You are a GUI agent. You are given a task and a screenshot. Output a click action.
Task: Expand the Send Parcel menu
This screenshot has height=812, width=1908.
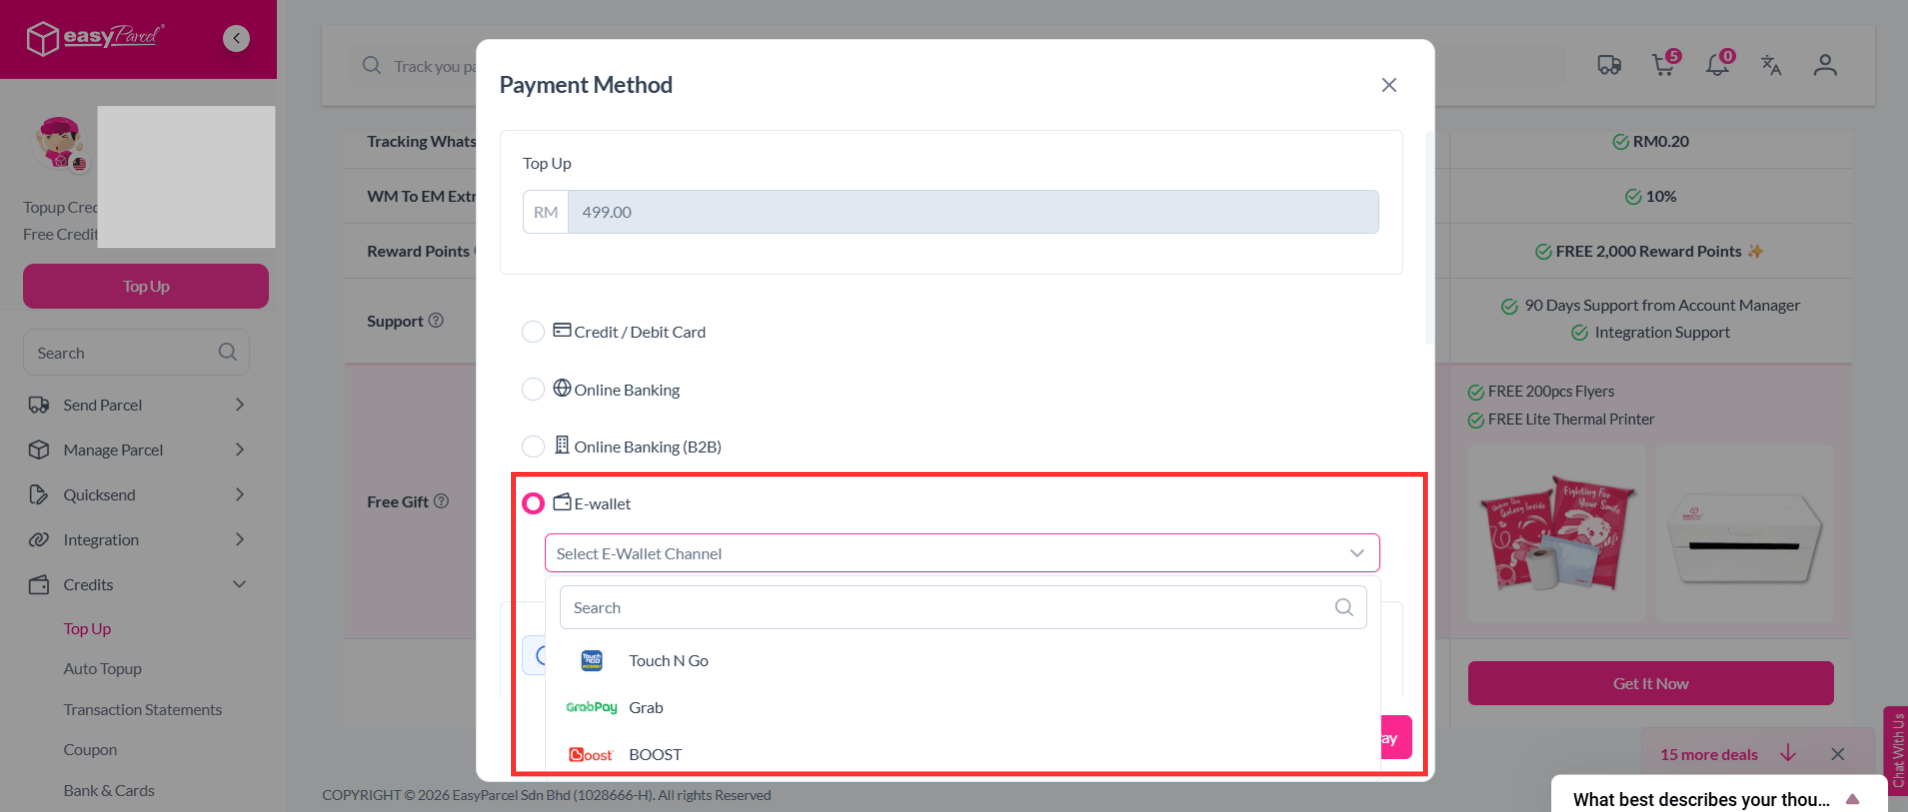point(240,405)
